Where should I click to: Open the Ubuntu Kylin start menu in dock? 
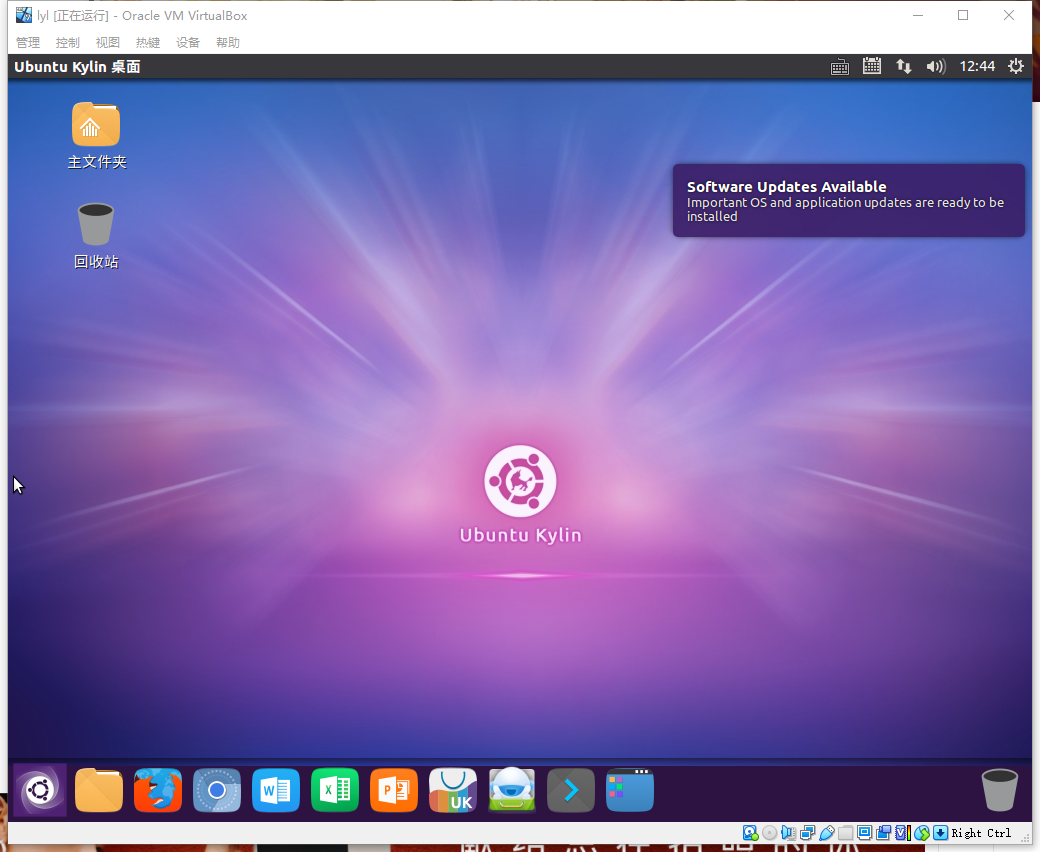pyautogui.click(x=39, y=790)
